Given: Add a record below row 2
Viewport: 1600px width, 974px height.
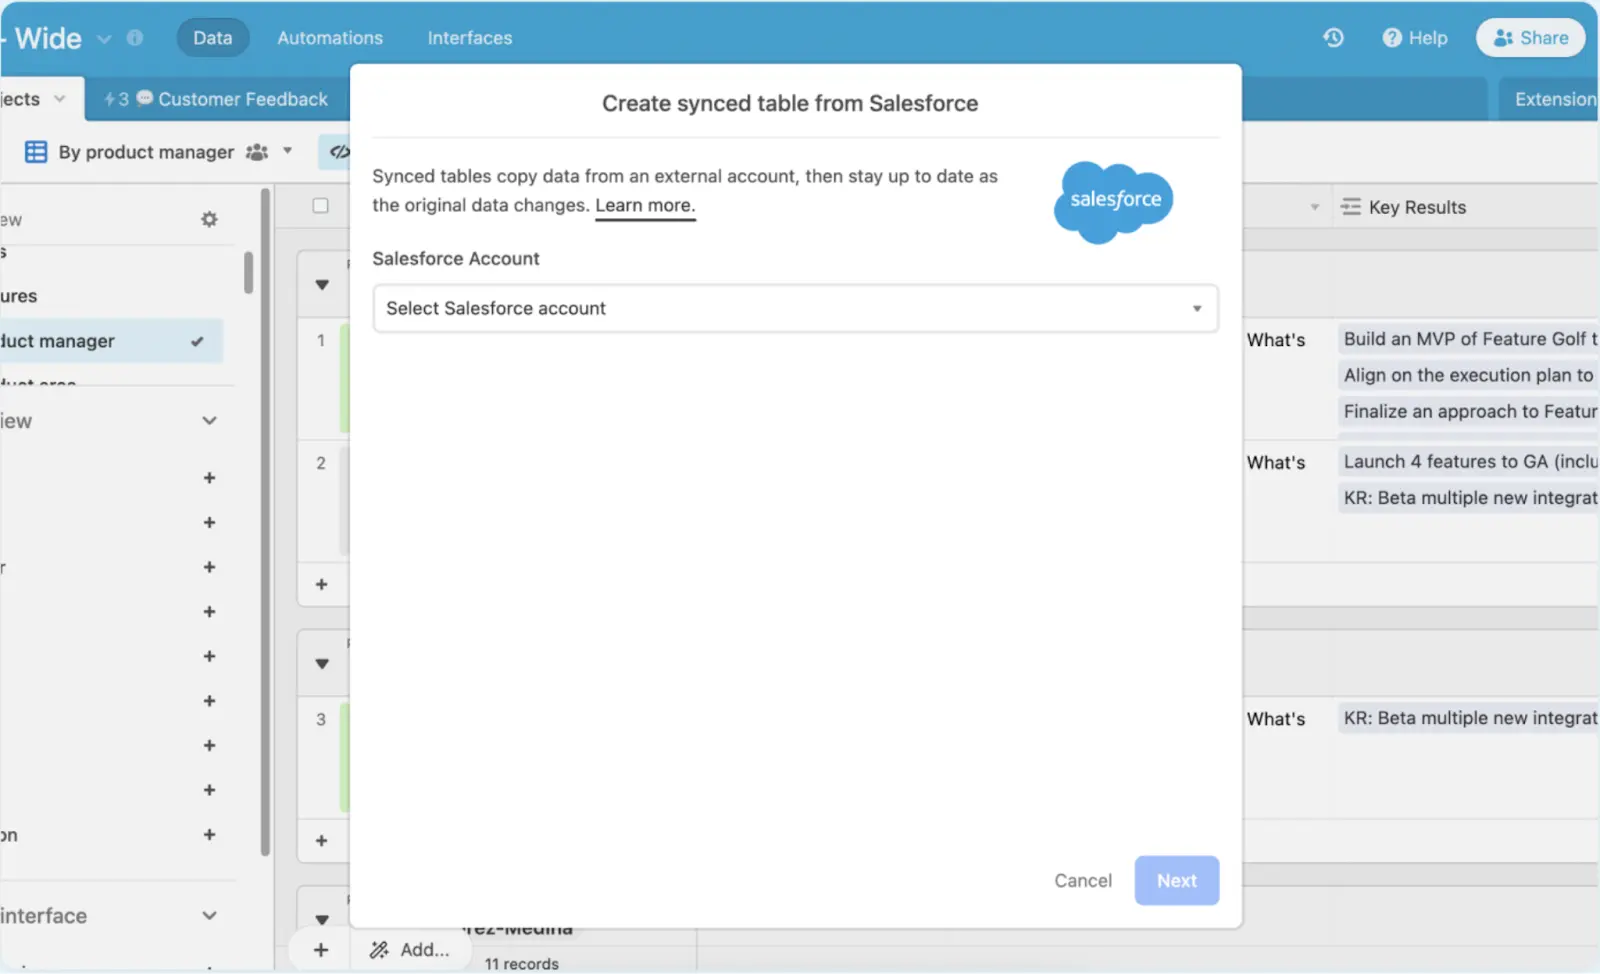Looking at the screenshot, I should [x=321, y=584].
